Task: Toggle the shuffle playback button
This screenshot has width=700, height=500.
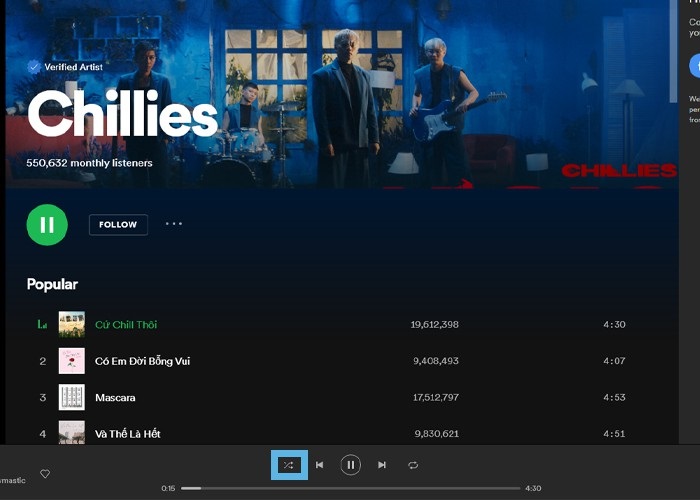Action: (x=288, y=465)
